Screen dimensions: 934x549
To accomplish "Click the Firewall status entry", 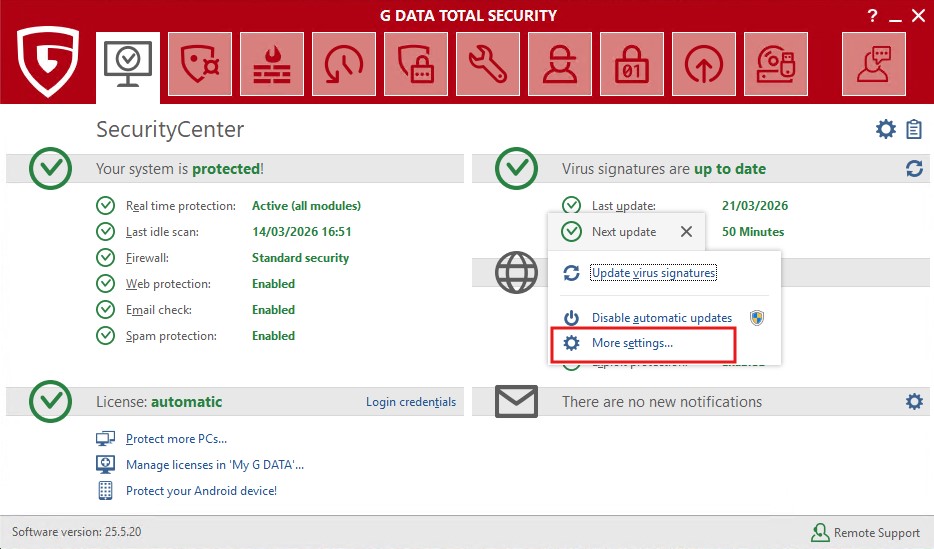I will 147,258.
